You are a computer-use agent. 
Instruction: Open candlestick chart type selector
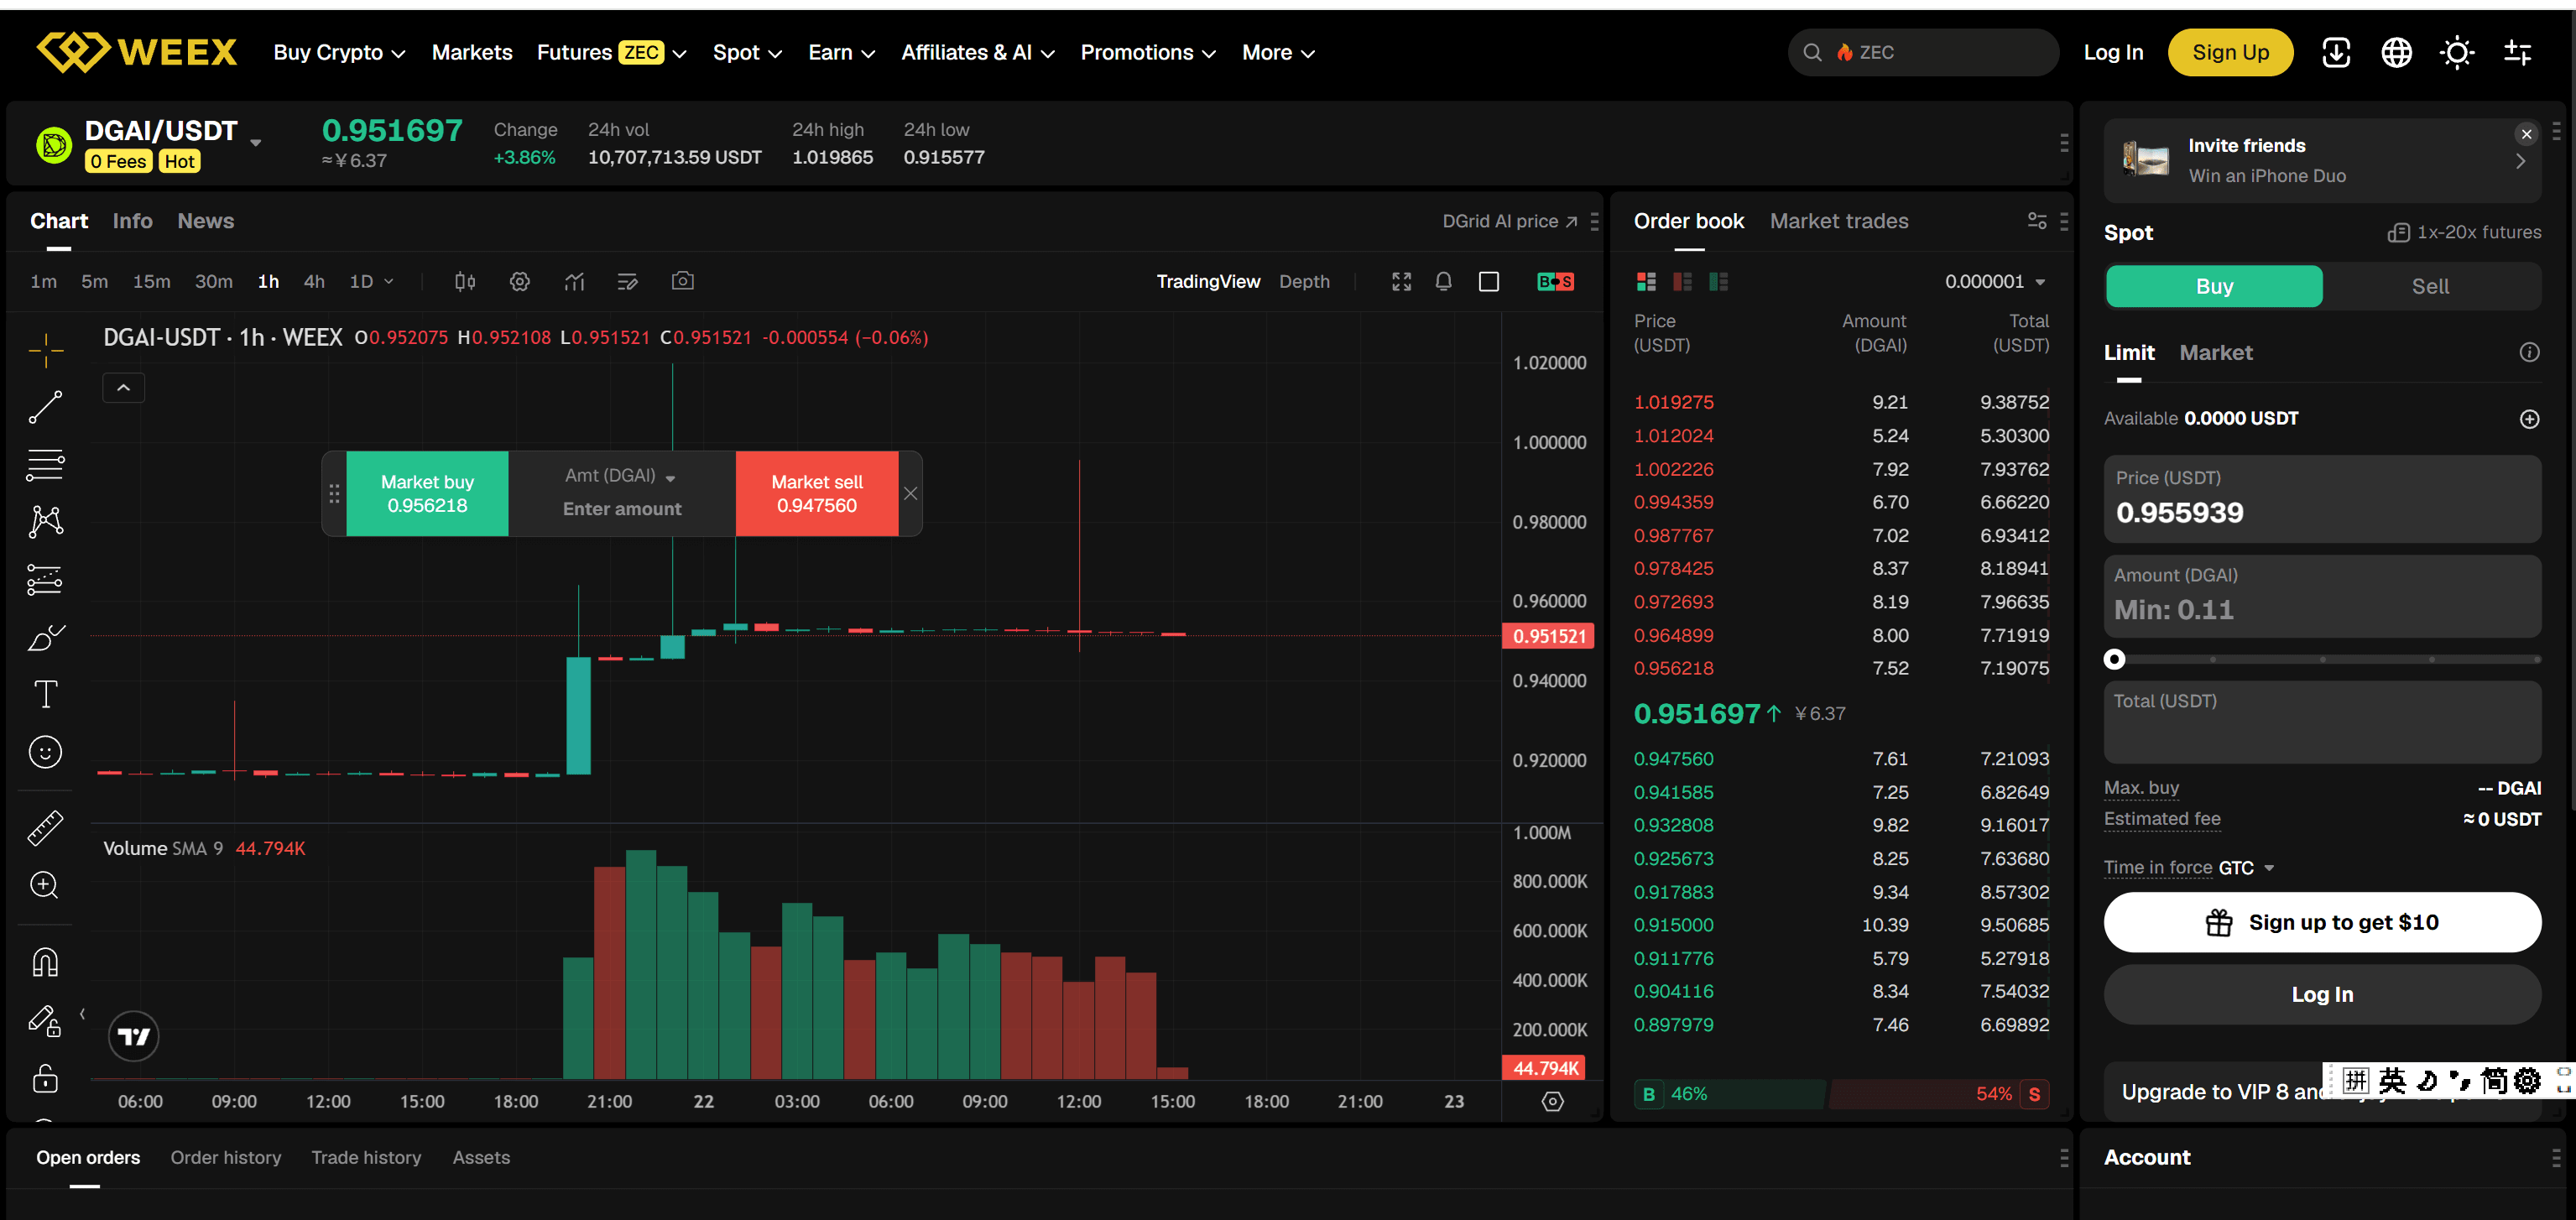point(465,282)
